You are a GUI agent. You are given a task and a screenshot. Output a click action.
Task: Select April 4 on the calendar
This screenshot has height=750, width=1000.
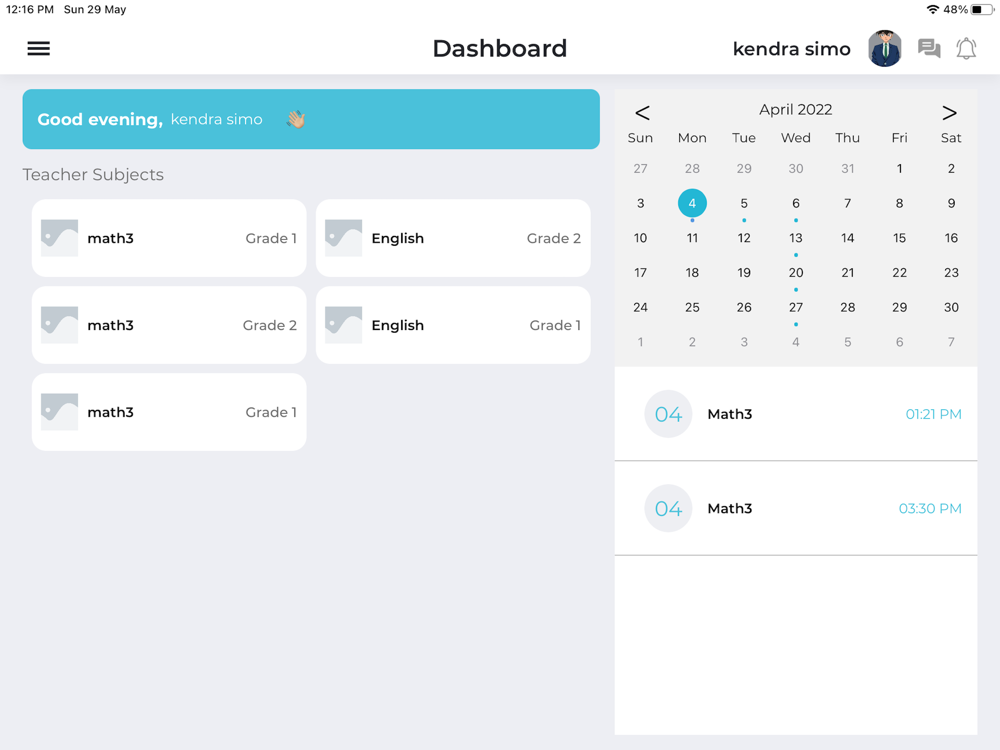click(x=692, y=203)
